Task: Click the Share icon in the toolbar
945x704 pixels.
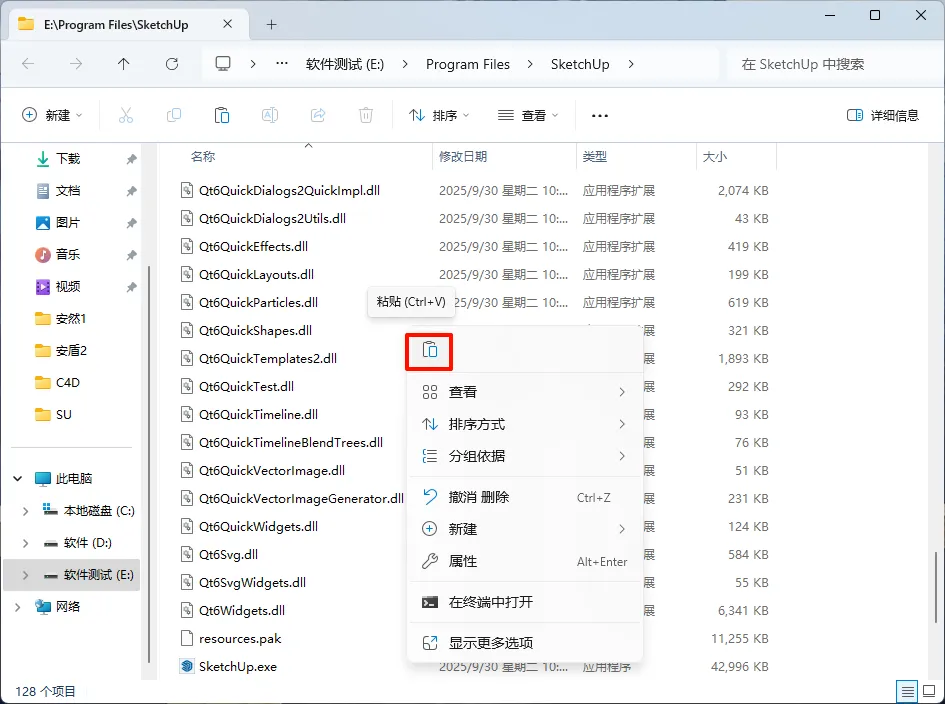Action: point(318,115)
